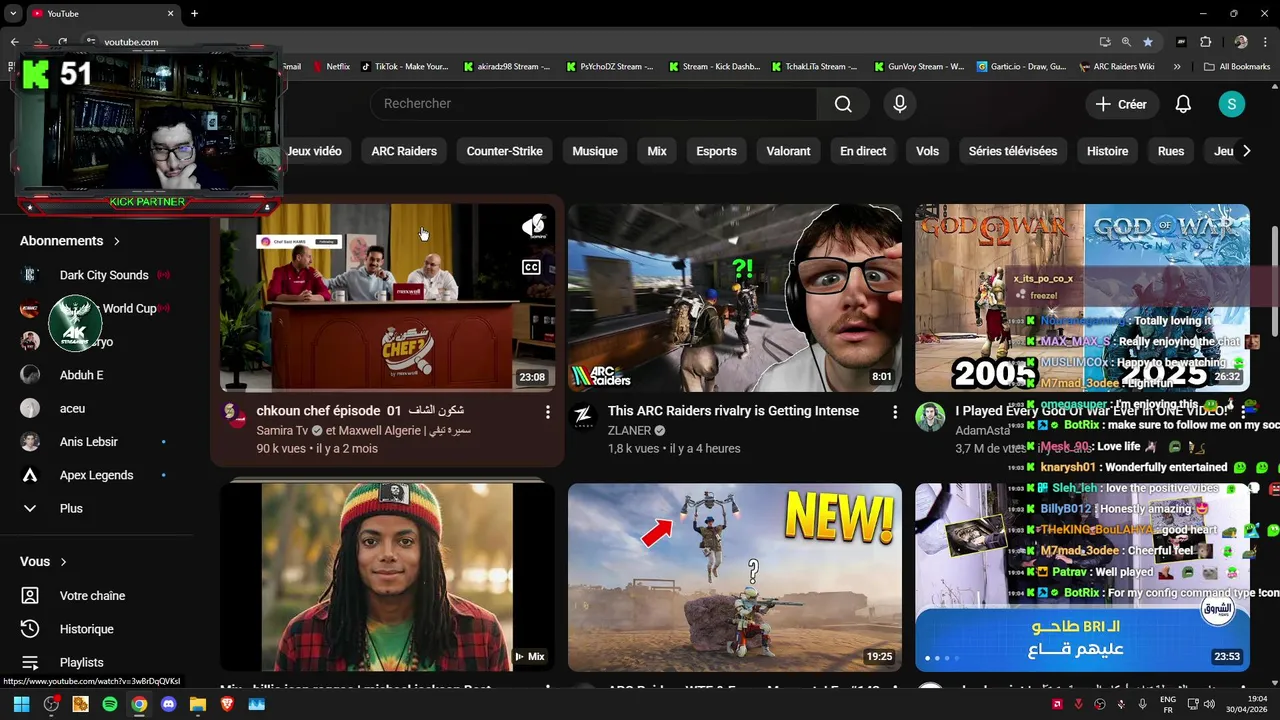
Task: Open All Bookmarks folder
Action: point(1237,67)
